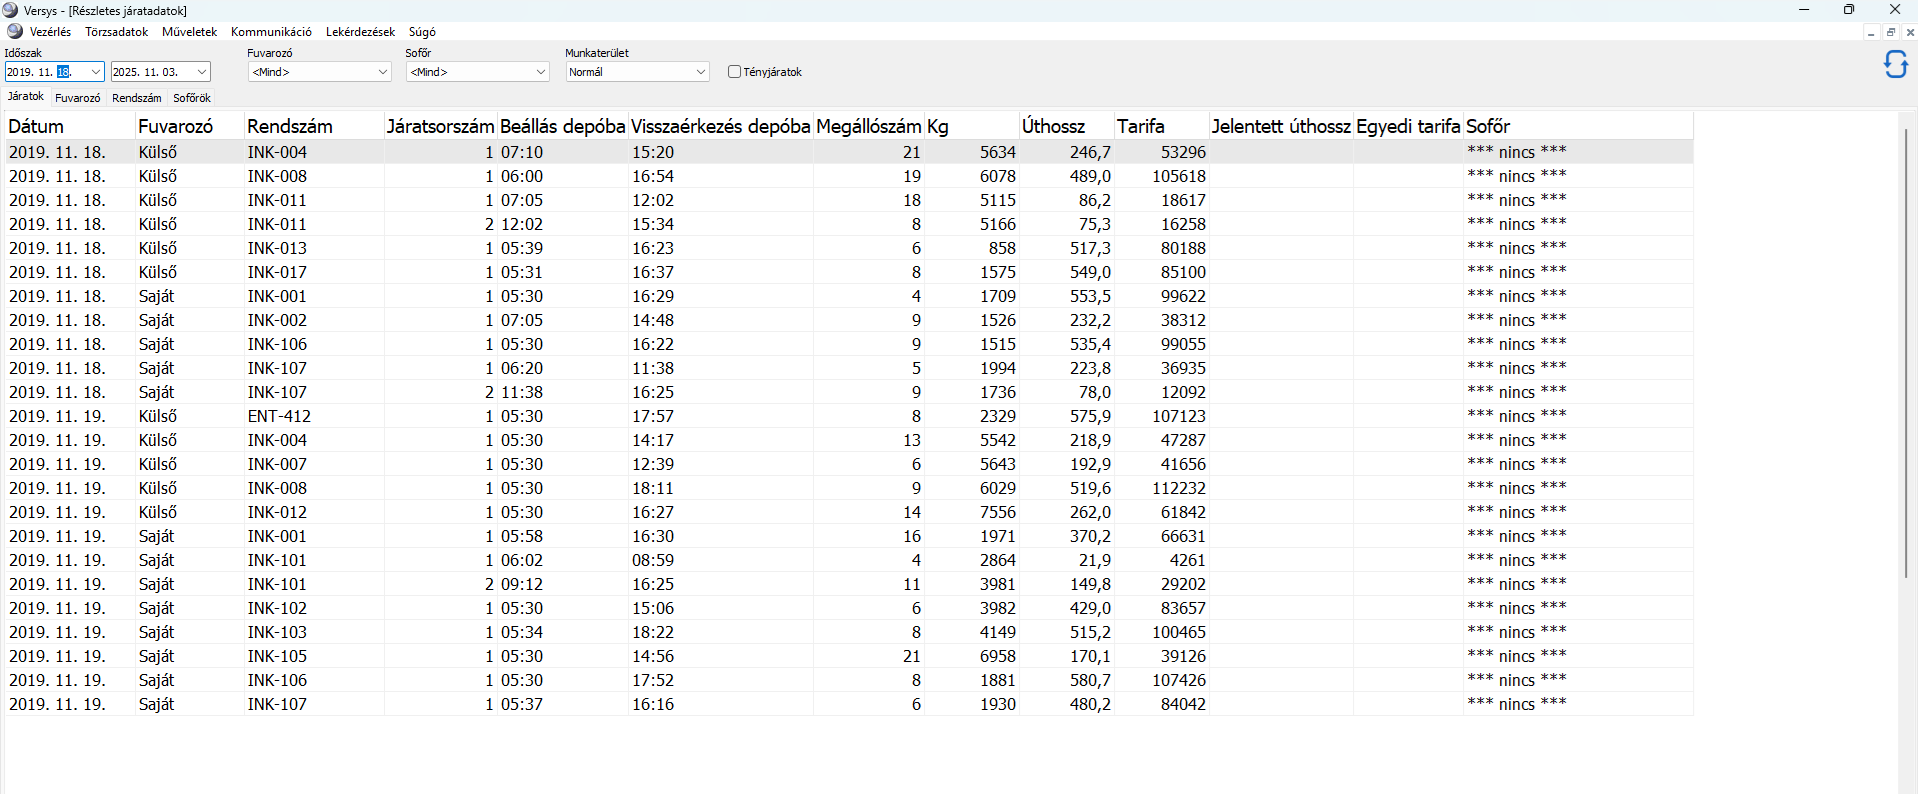This screenshot has width=1918, height=794.
Task: Open the Fuvarozó dropdown
Action: pyautogui.click(x=382, y=72)
